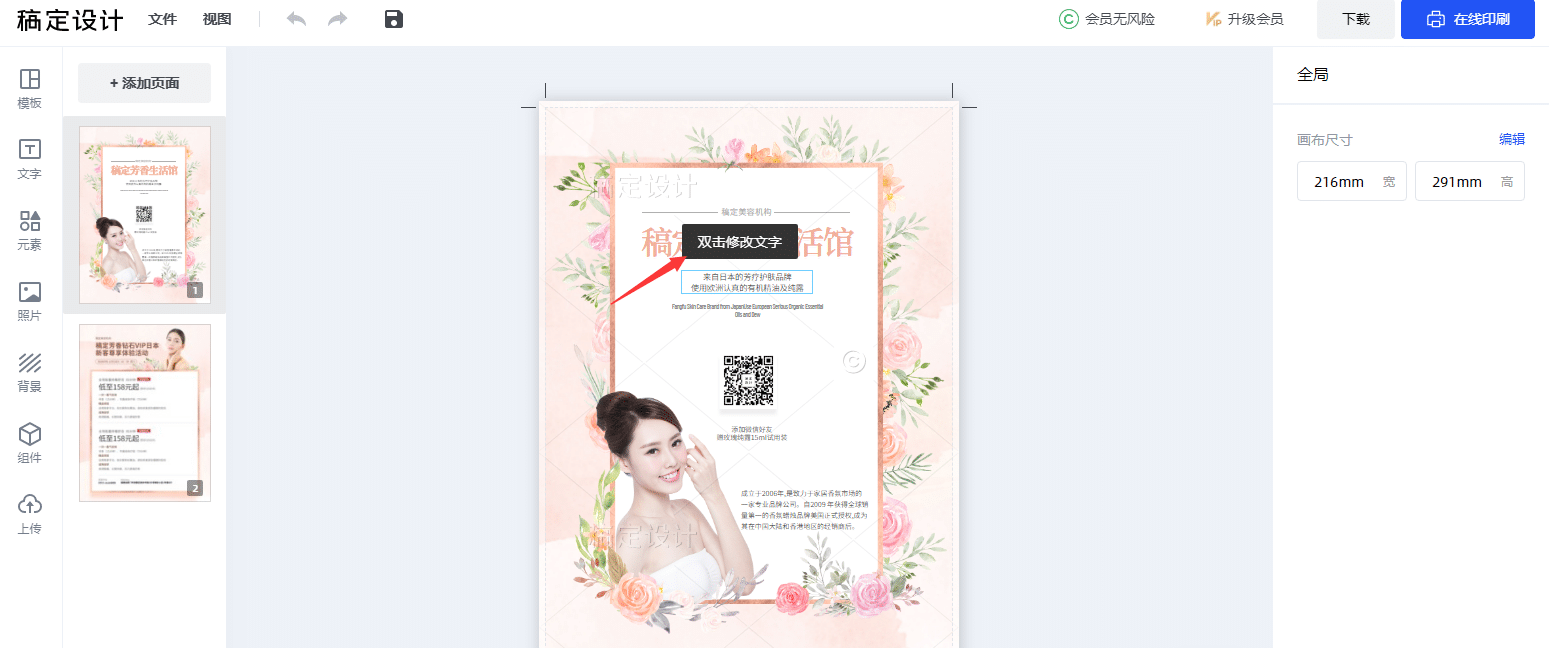Click the 在线印刷 online print button
1549x648 pixels.
point(1468,19)
